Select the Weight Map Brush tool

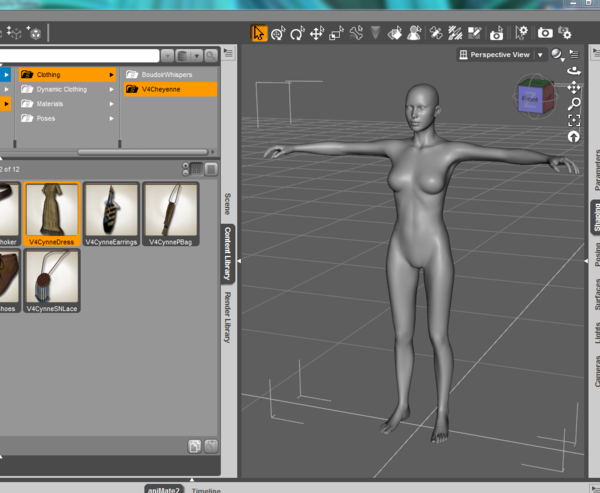(455, 33)
